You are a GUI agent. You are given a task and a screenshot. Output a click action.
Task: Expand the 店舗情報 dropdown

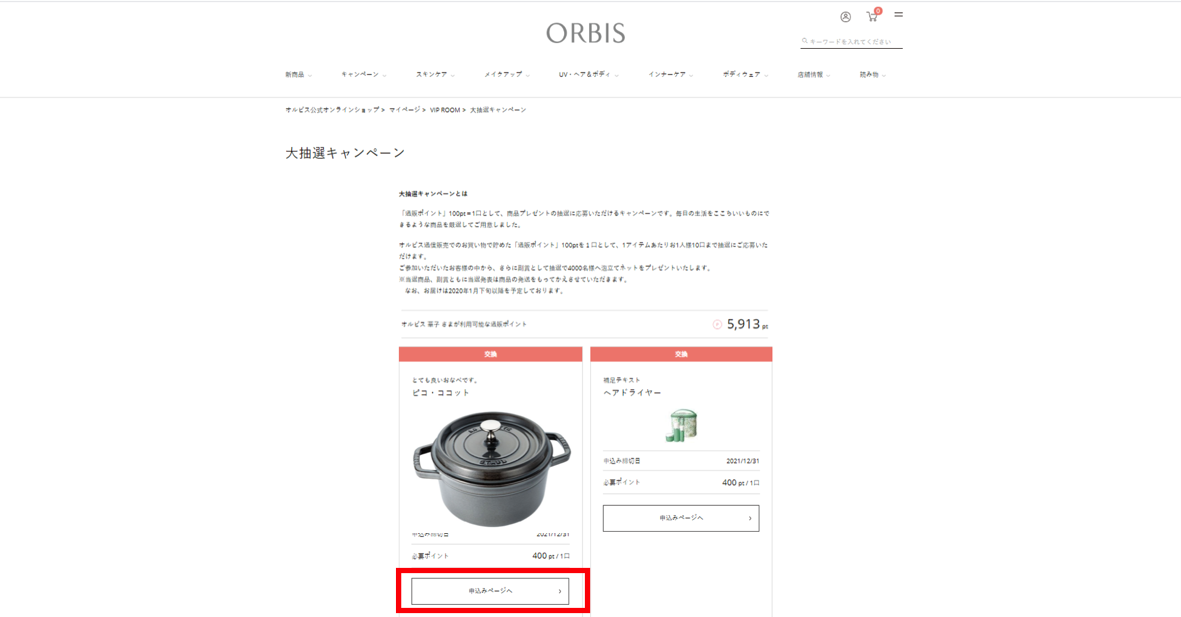[813, 75]
